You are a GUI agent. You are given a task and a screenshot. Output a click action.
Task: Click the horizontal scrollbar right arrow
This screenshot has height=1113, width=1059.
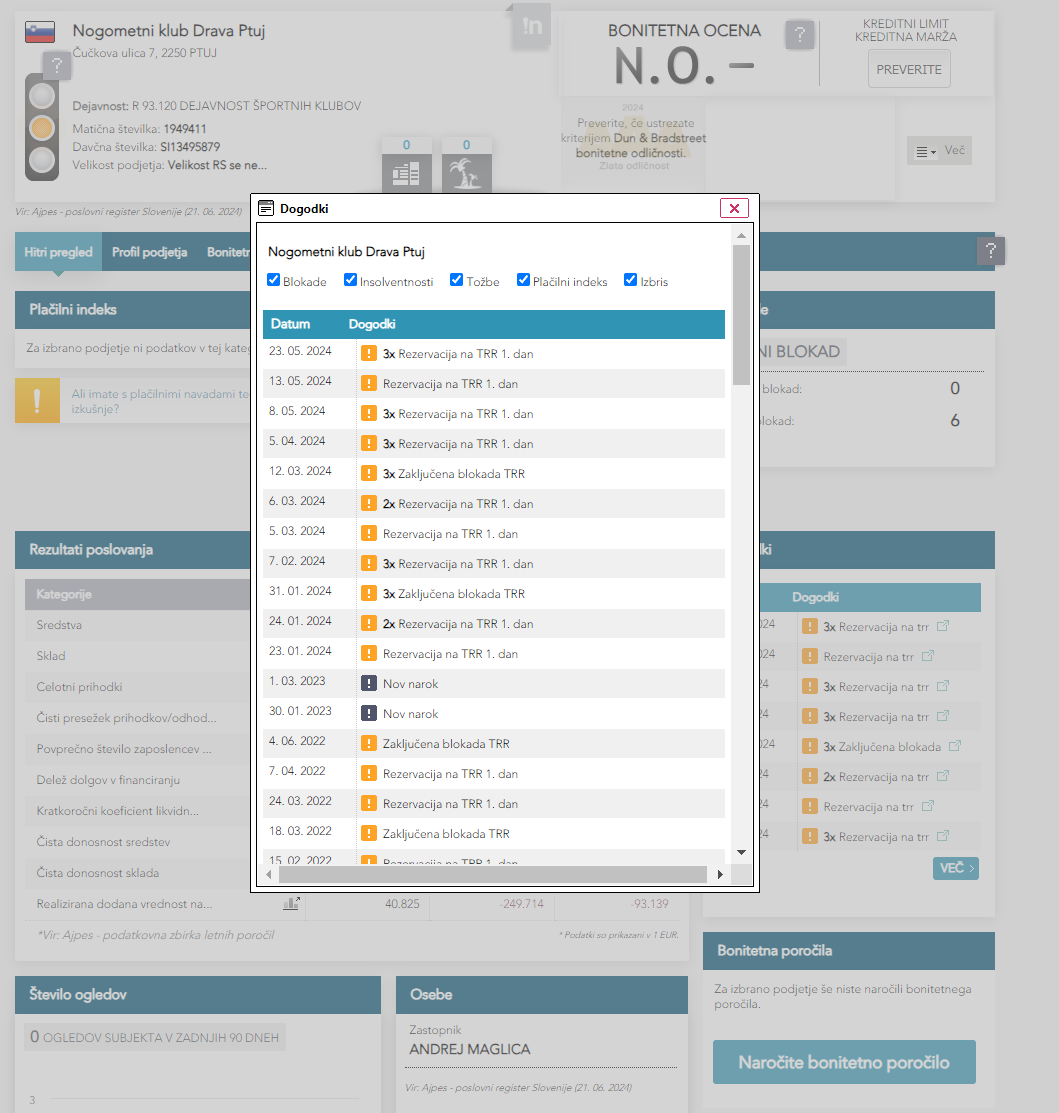(720, 875)
